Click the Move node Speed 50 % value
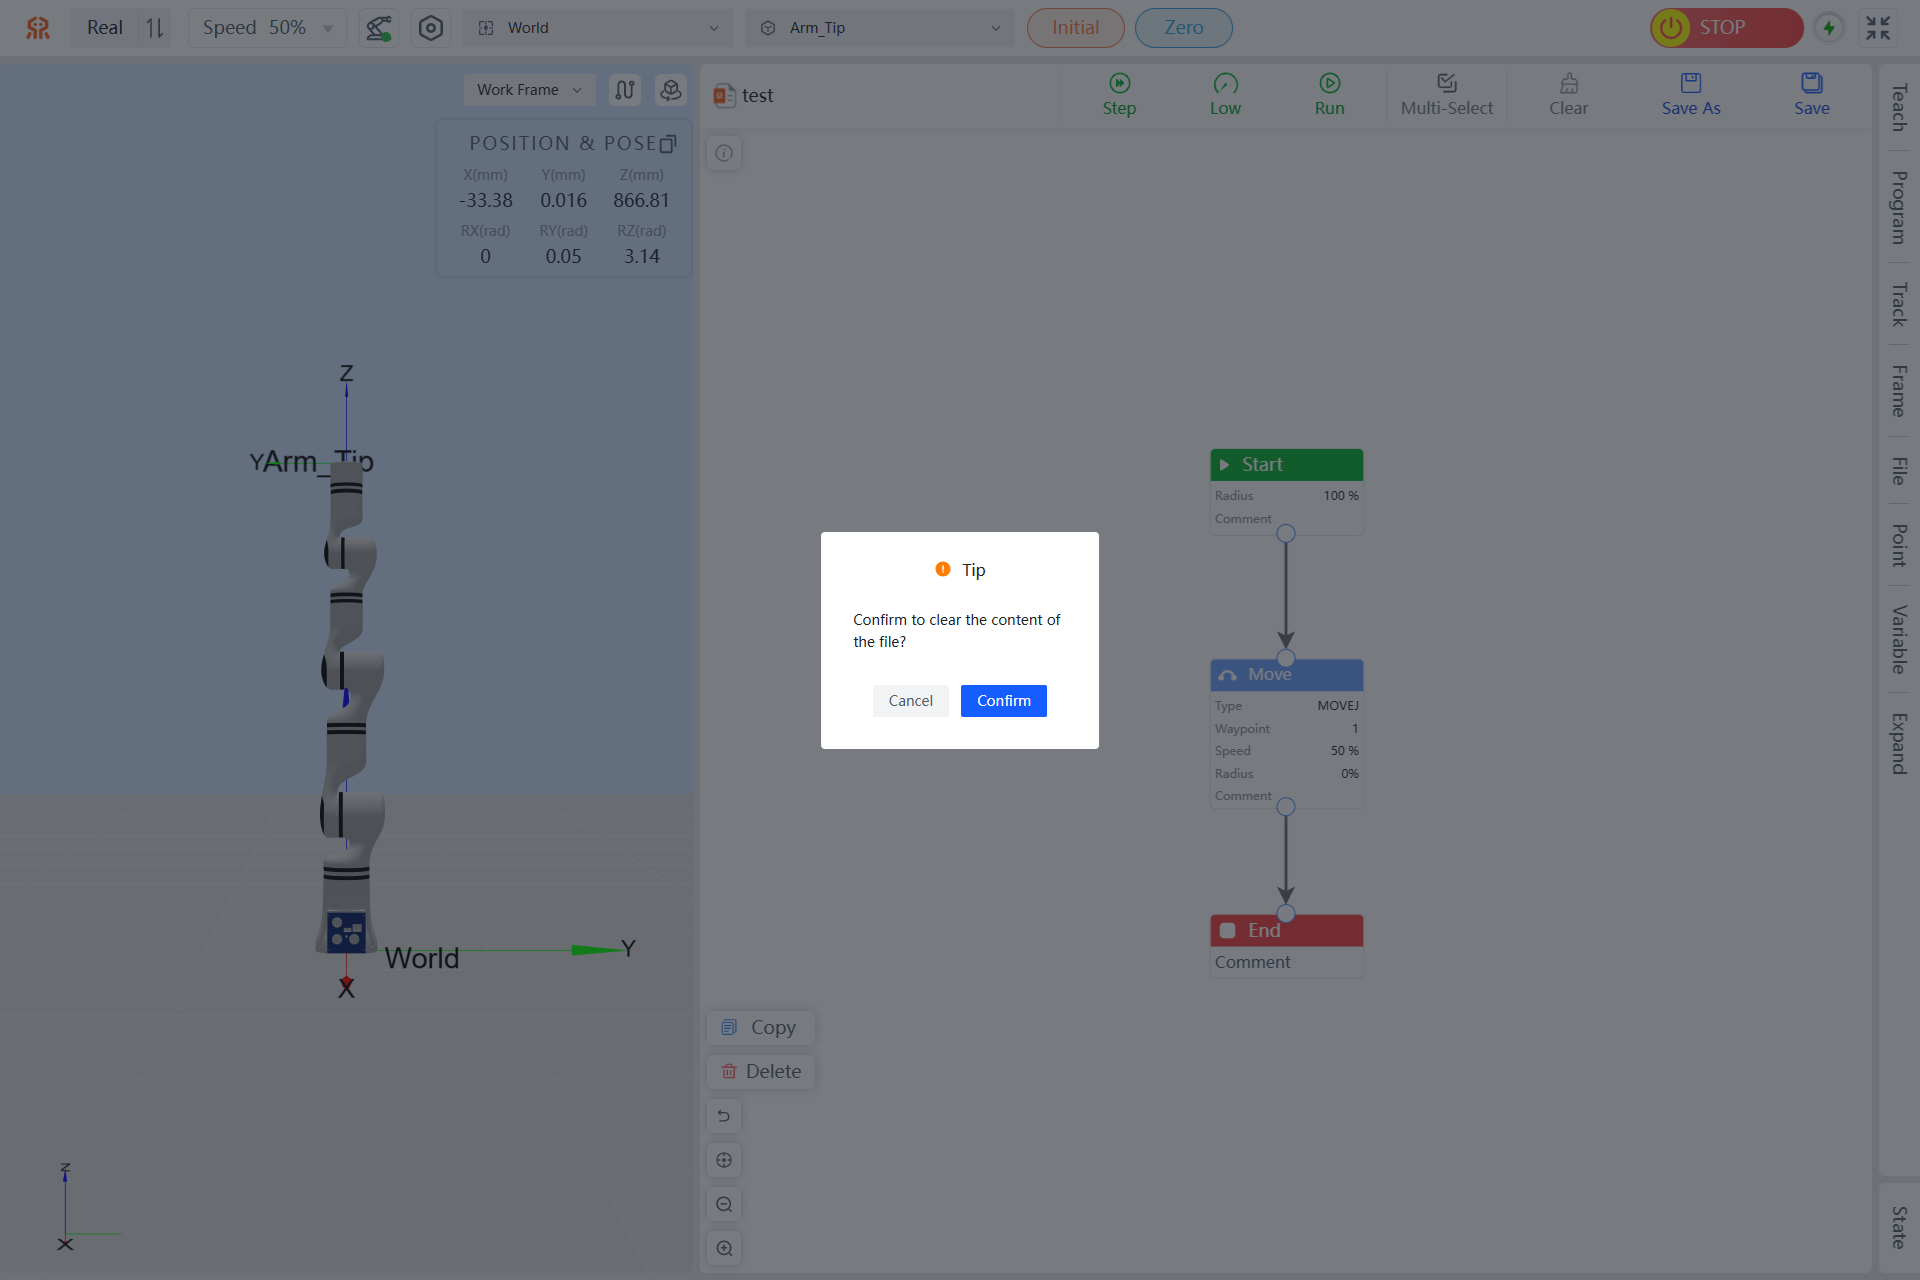The width and height of the screenshot is (1920, 1280). click(1344, 751)
